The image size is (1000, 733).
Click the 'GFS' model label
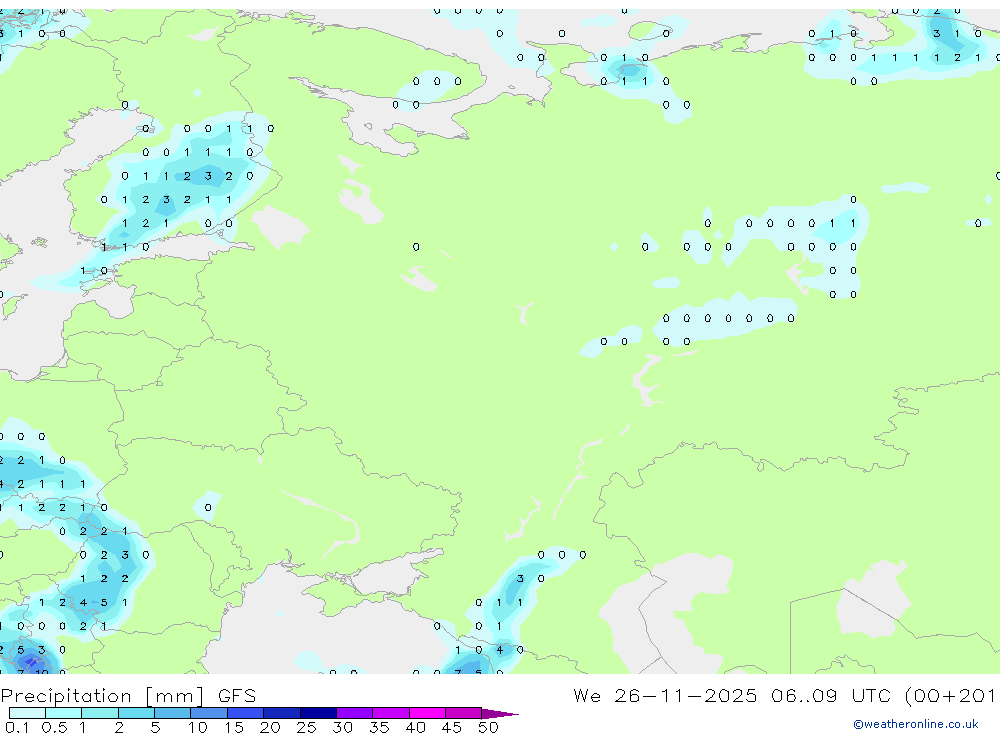tap(237, 696)
